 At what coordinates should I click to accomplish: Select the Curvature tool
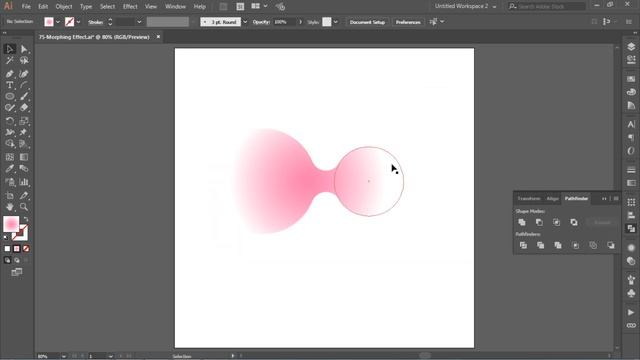(x=24, y=74)
